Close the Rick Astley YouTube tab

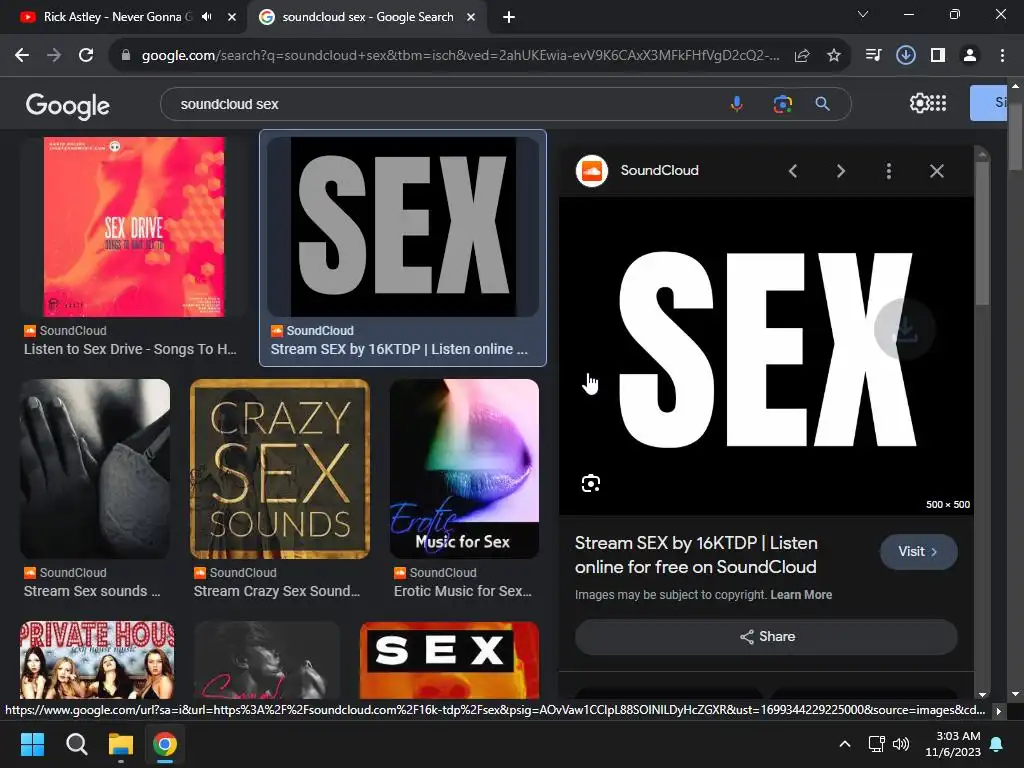(231, 17)
